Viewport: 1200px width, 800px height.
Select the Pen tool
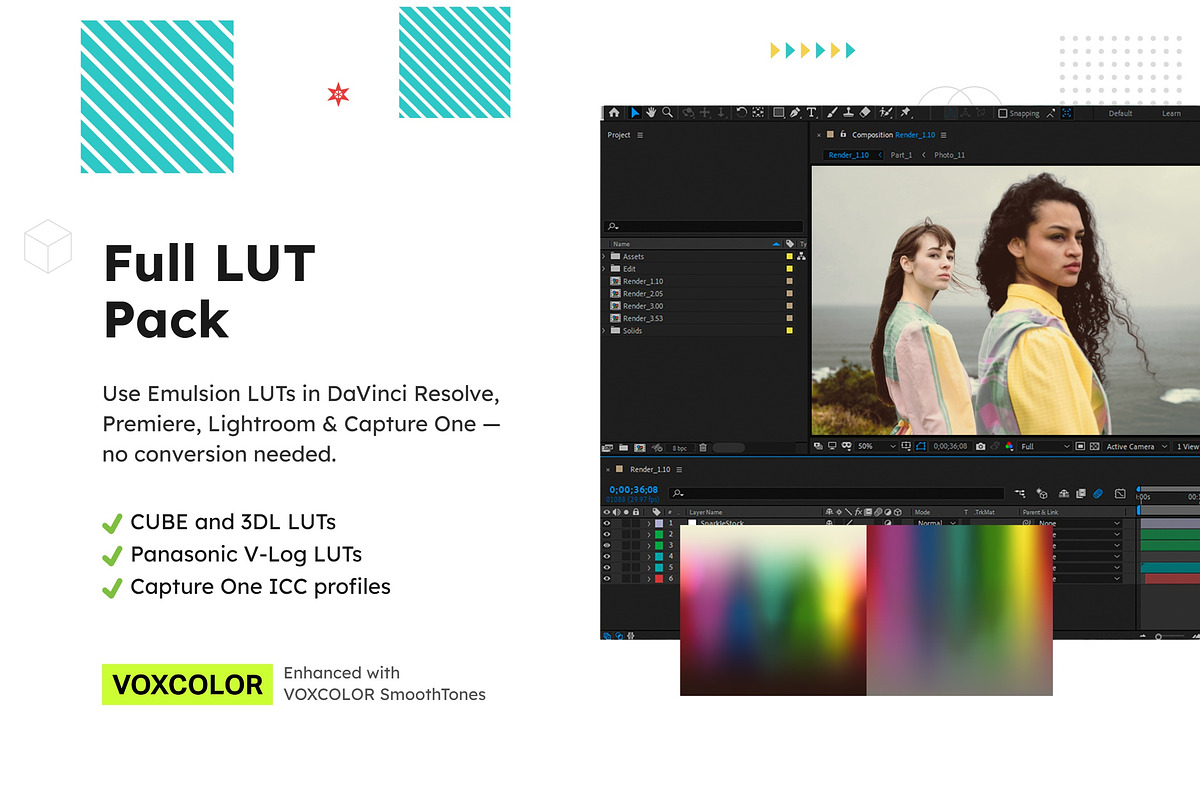[795, 113]
